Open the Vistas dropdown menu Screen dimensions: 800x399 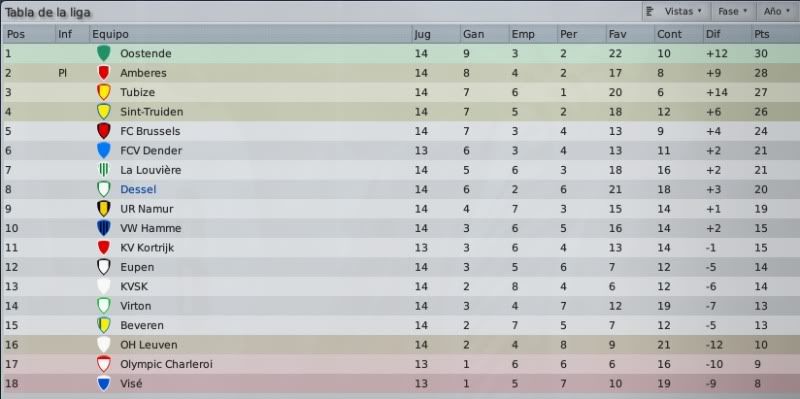673,11
